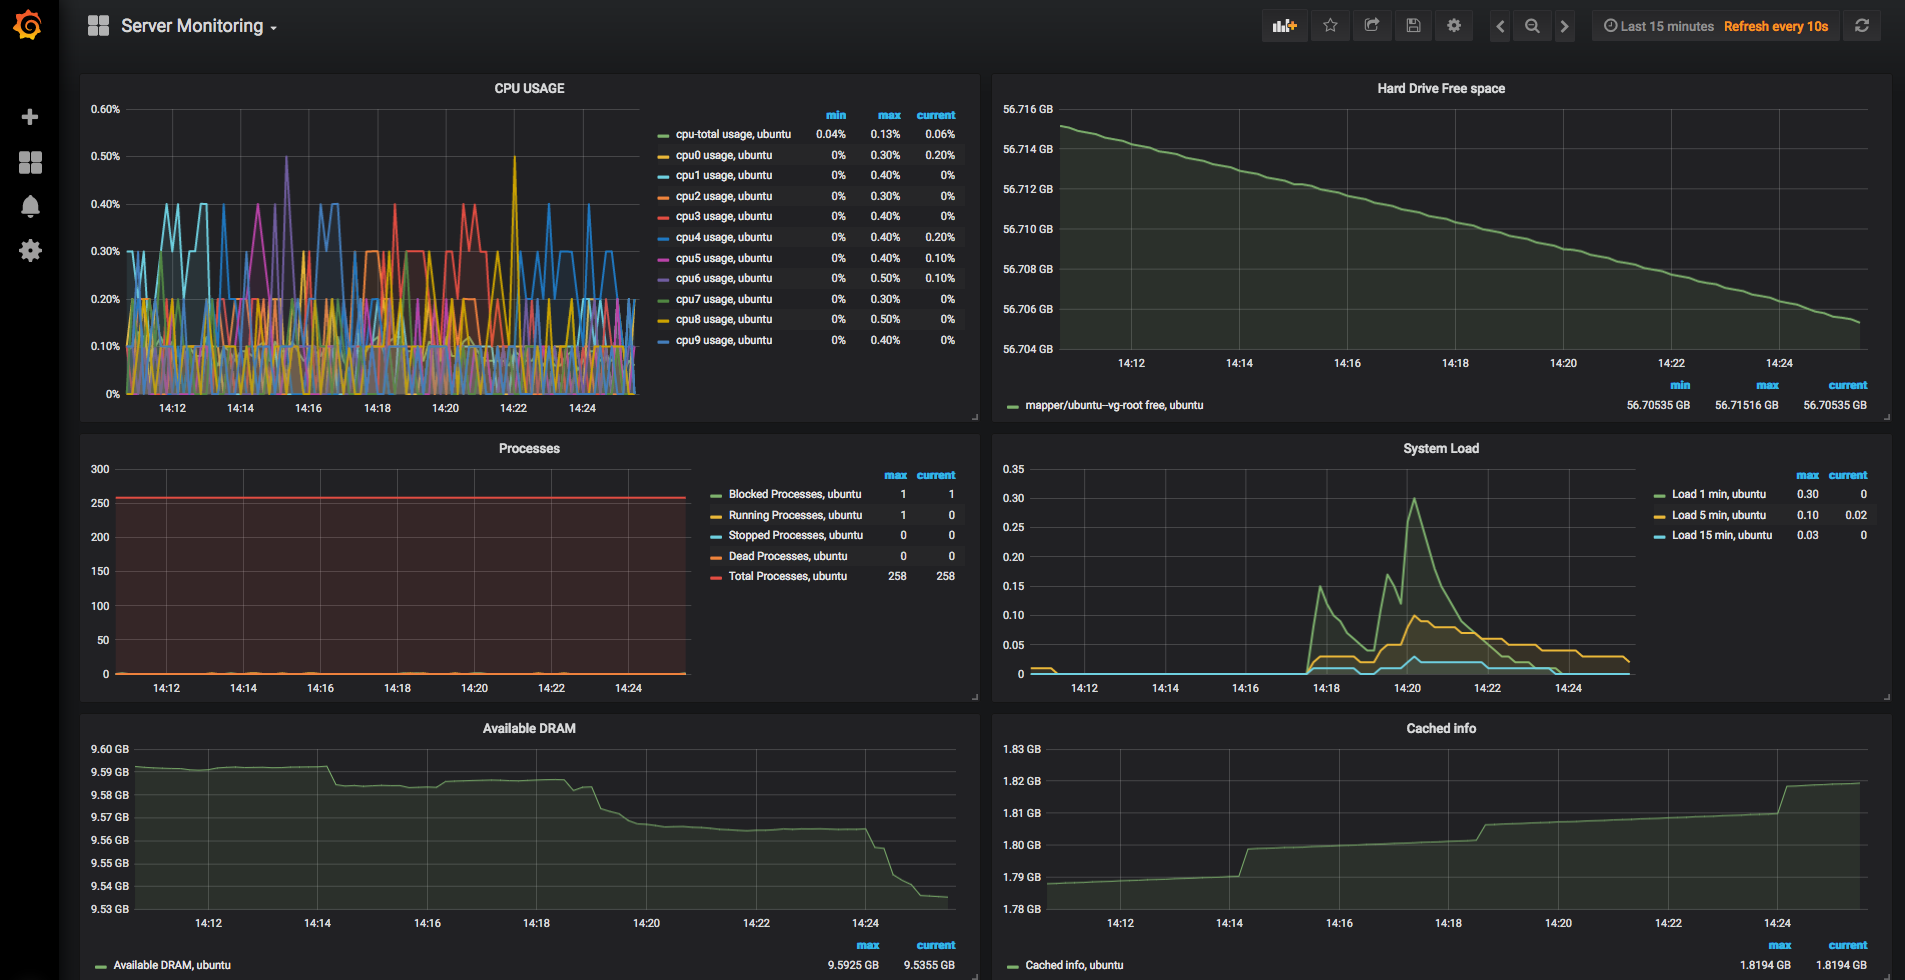
Task: Open Processes panel title menu
Action: pos(529,448)
